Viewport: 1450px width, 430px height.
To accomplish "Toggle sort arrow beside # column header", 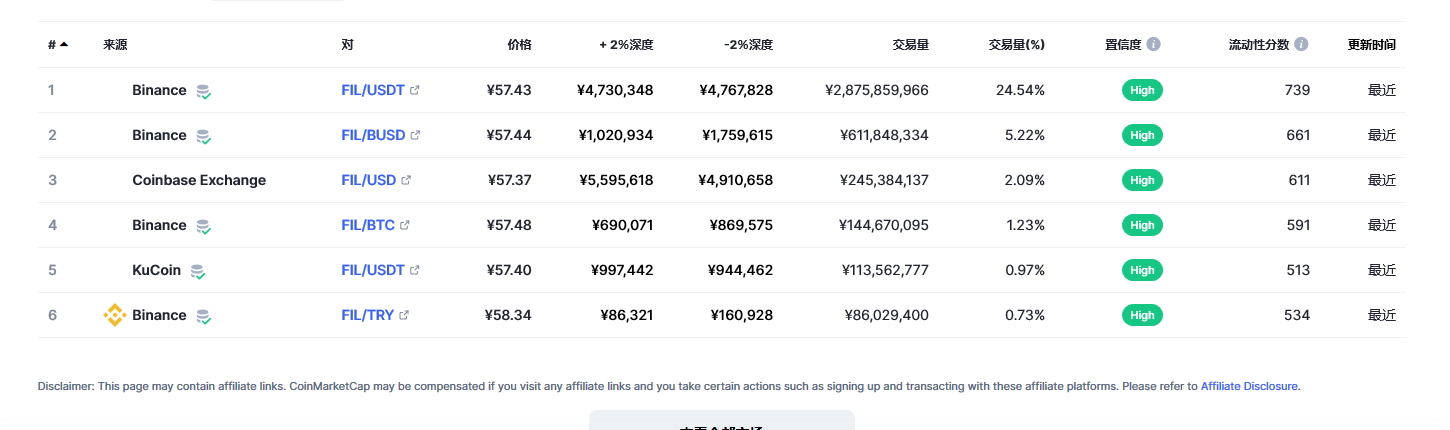I will (64, 45).
